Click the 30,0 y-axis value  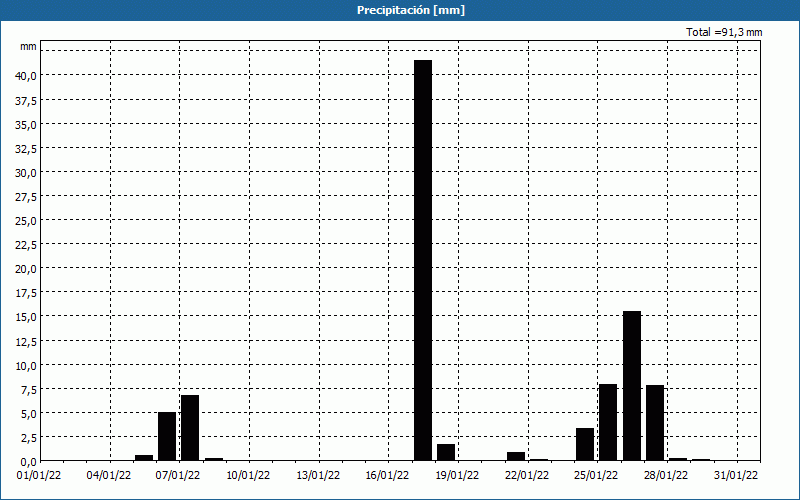pos(26,172)
